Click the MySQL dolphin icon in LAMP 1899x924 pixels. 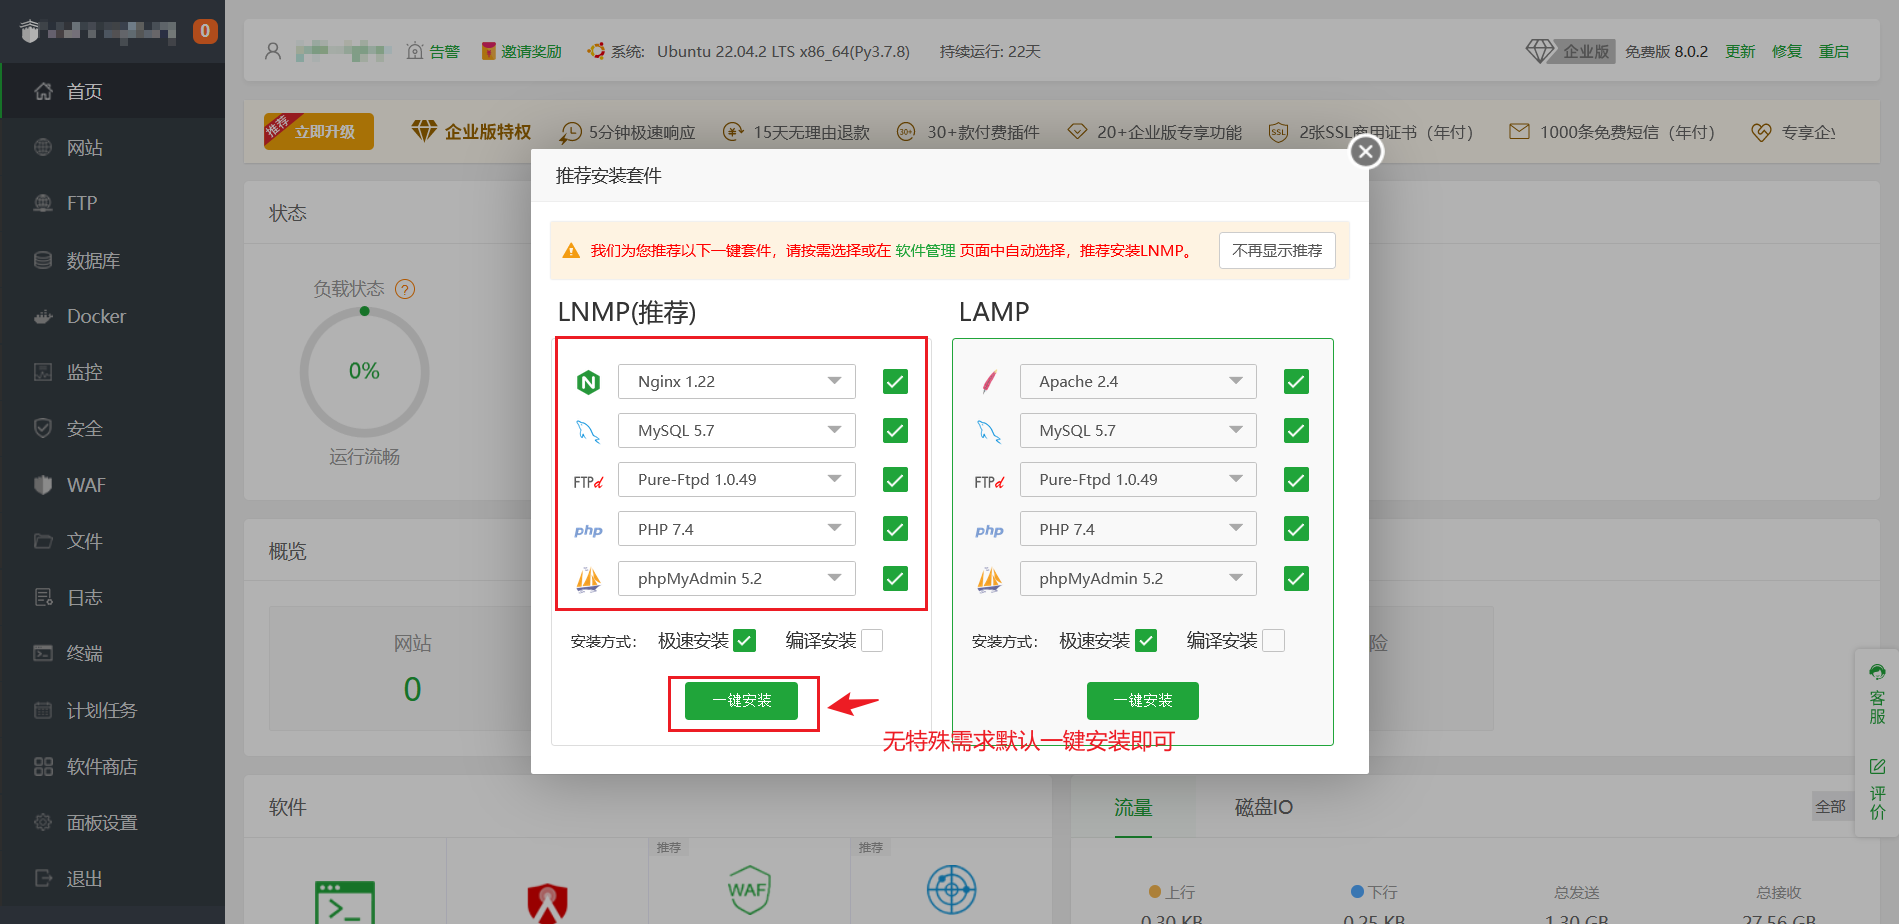click(x=989, y=431)
